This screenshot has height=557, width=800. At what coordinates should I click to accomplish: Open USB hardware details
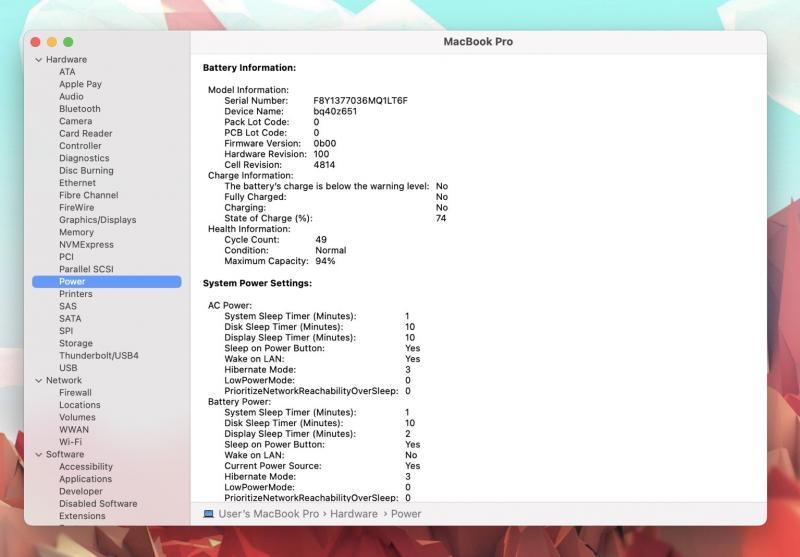point(68,368)
